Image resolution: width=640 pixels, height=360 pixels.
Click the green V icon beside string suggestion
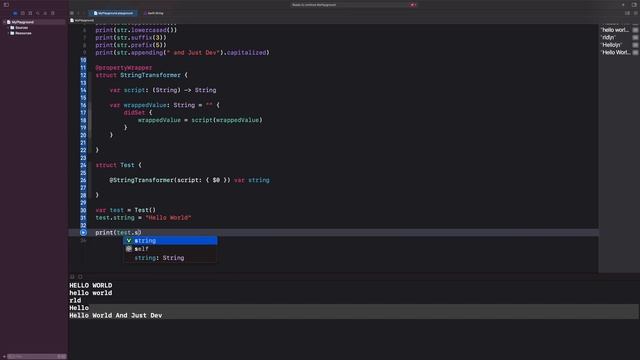(x=129, y=241)
